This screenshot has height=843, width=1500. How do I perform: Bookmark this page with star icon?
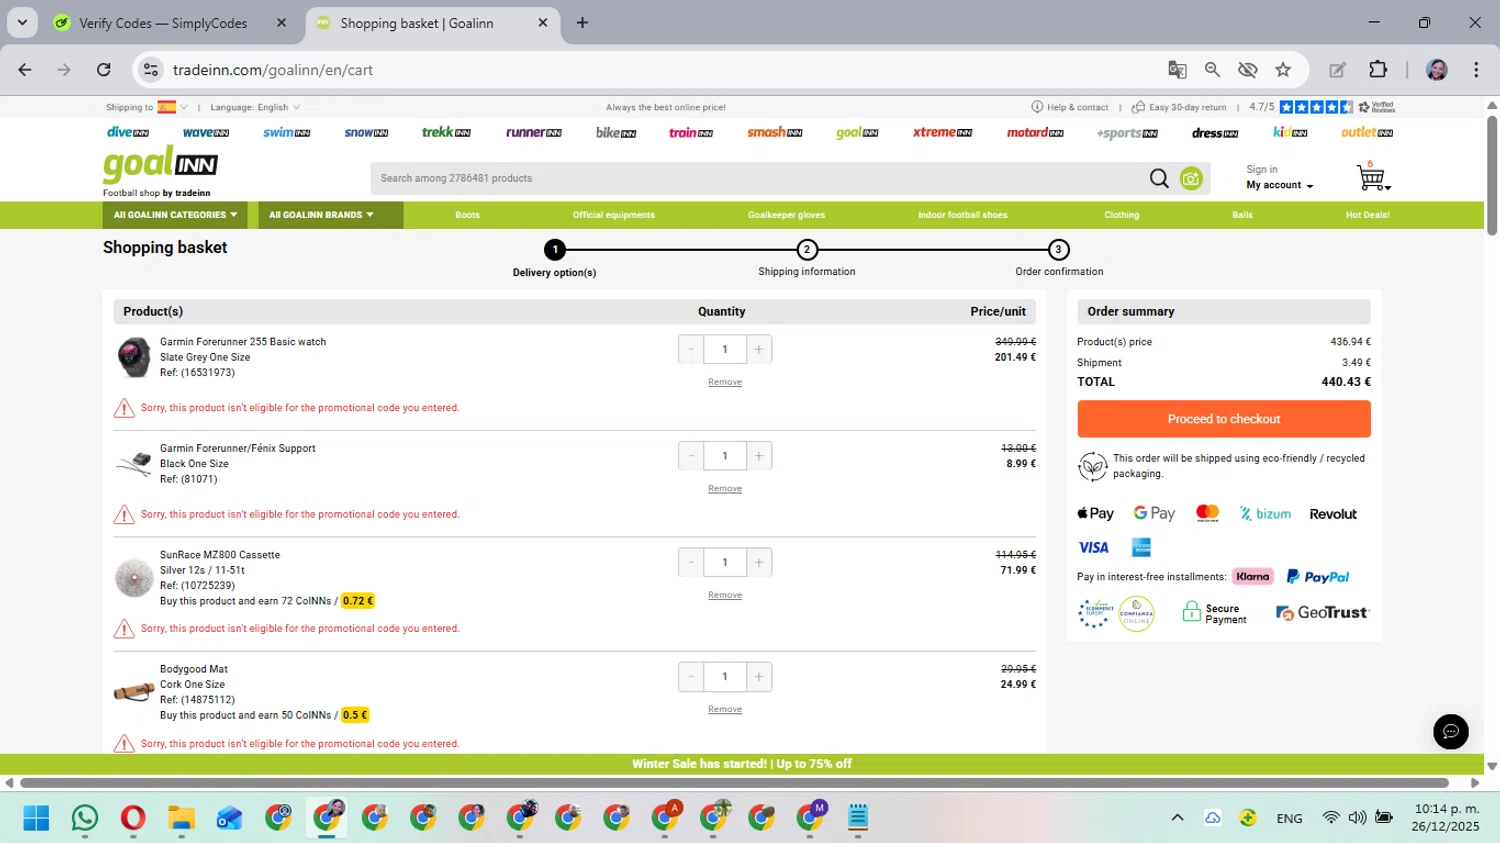click(1283, 69)
